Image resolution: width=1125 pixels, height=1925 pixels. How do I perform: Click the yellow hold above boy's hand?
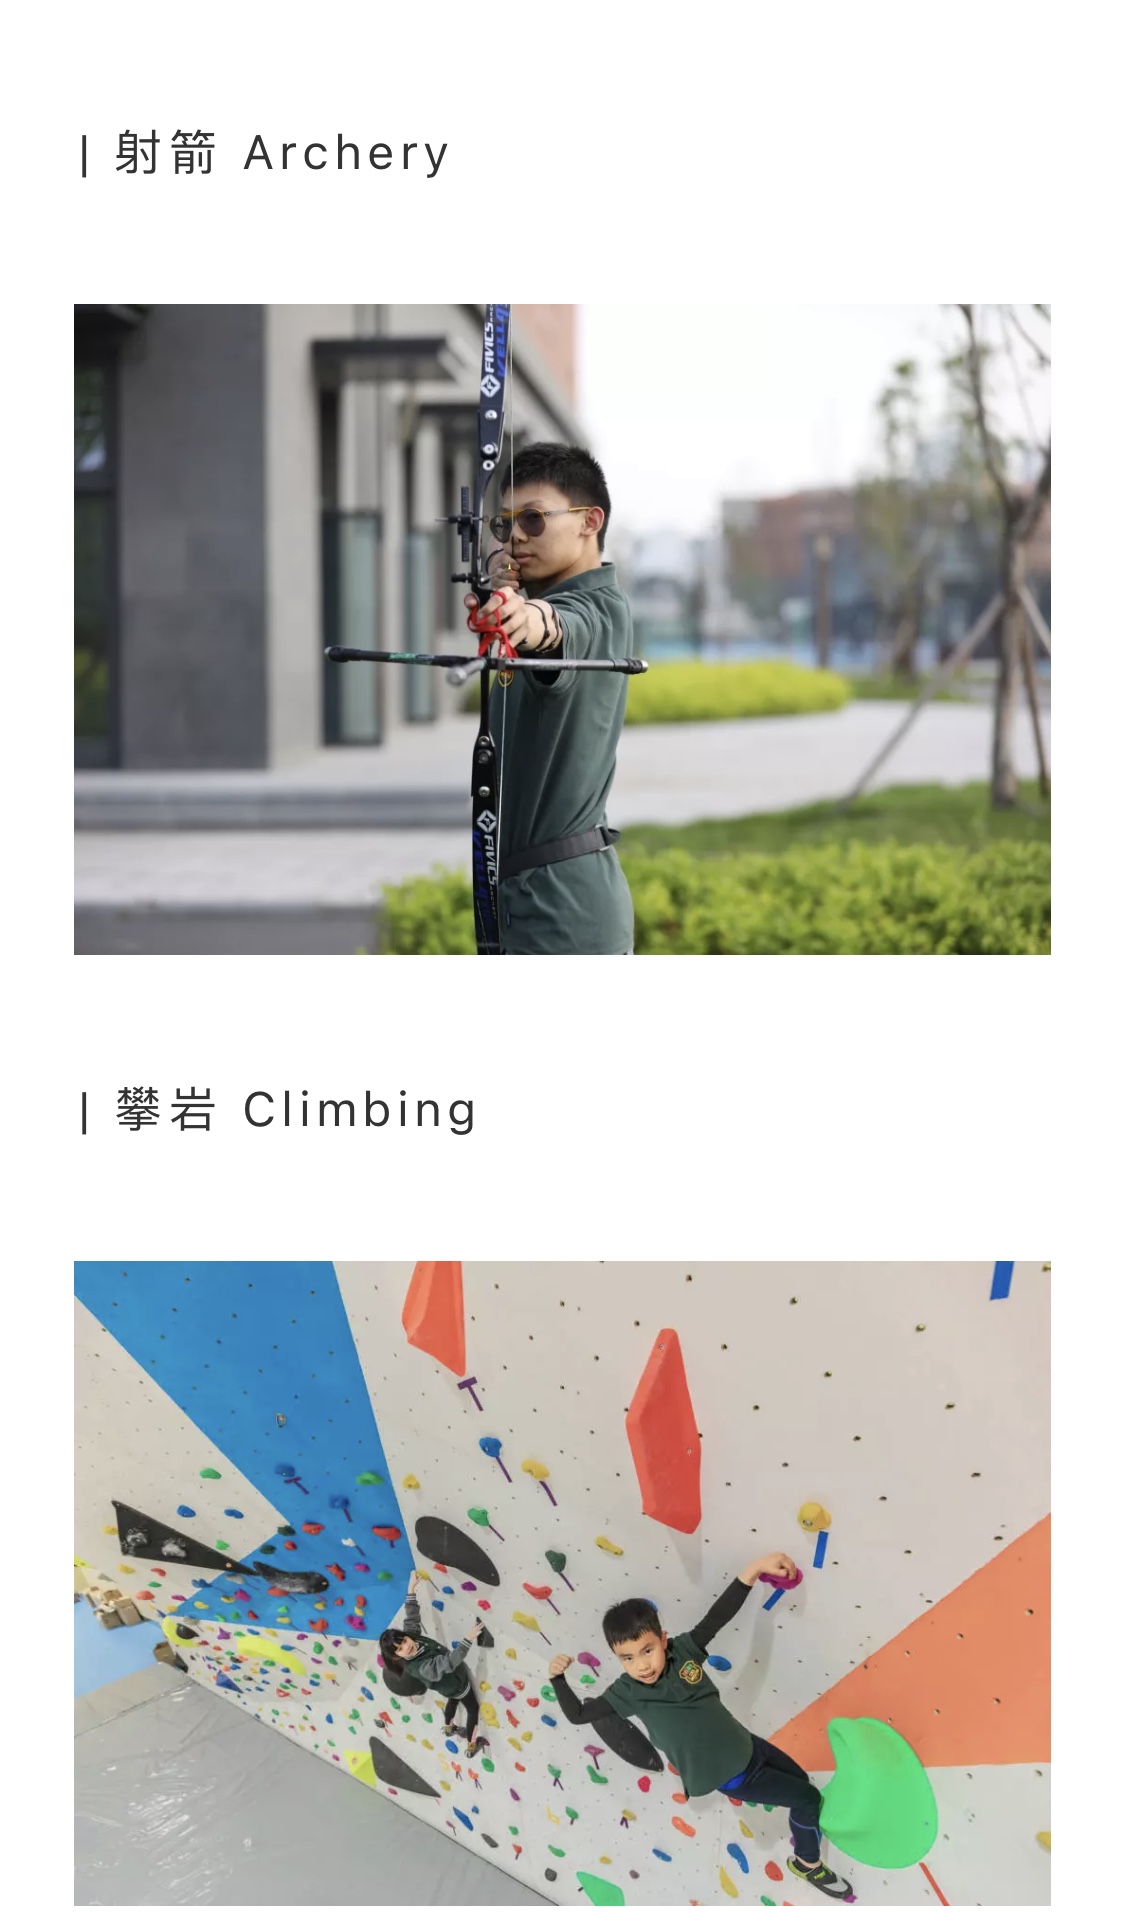pos(813,1515)
